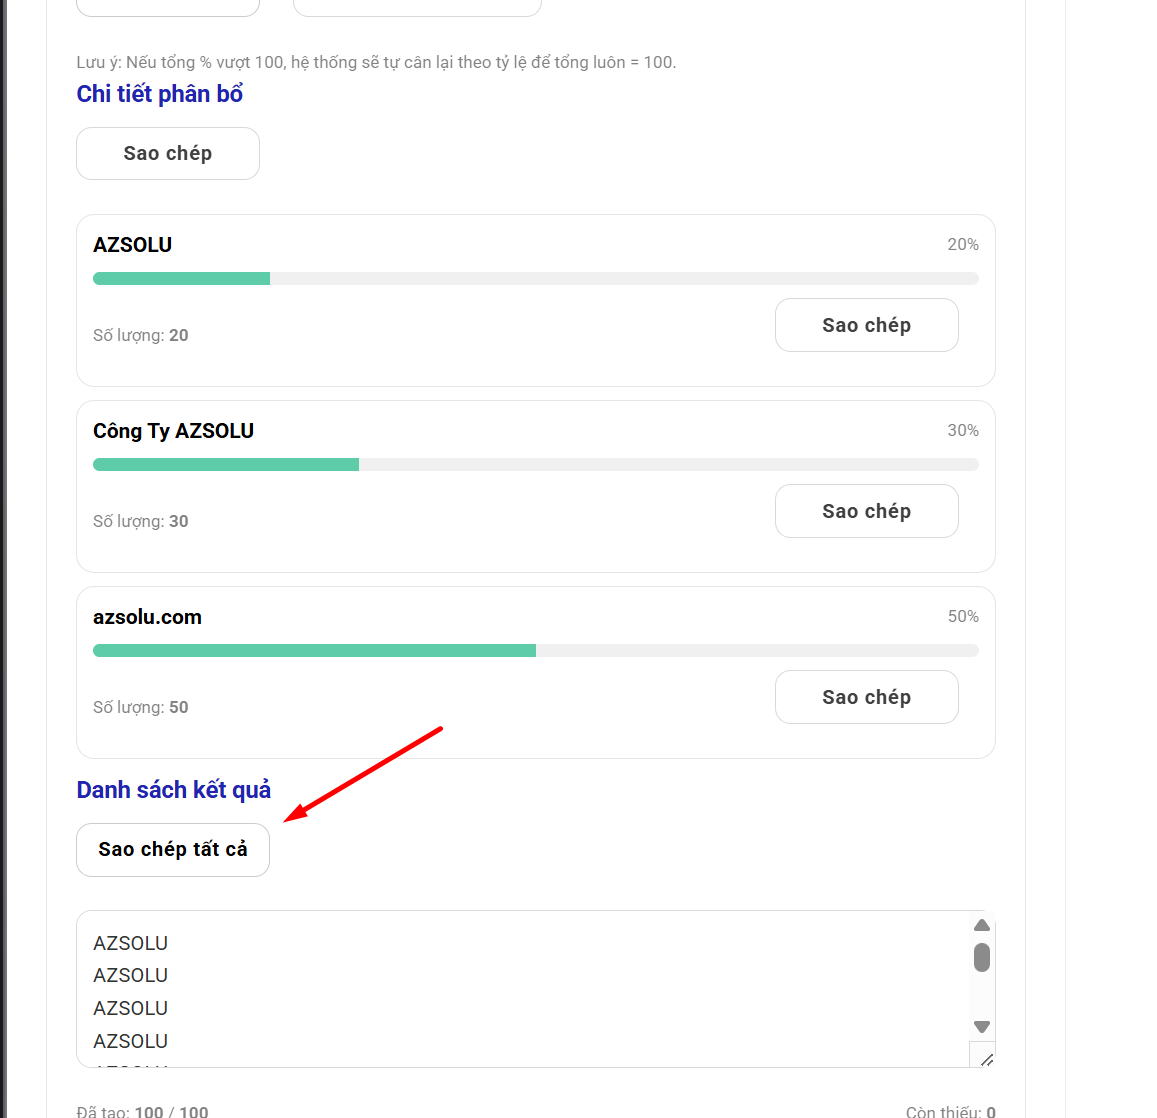The width and height of the screenshot is (1157, 1118).
Task: Copy the azsolu.com card results
Action: click(866, 697)
